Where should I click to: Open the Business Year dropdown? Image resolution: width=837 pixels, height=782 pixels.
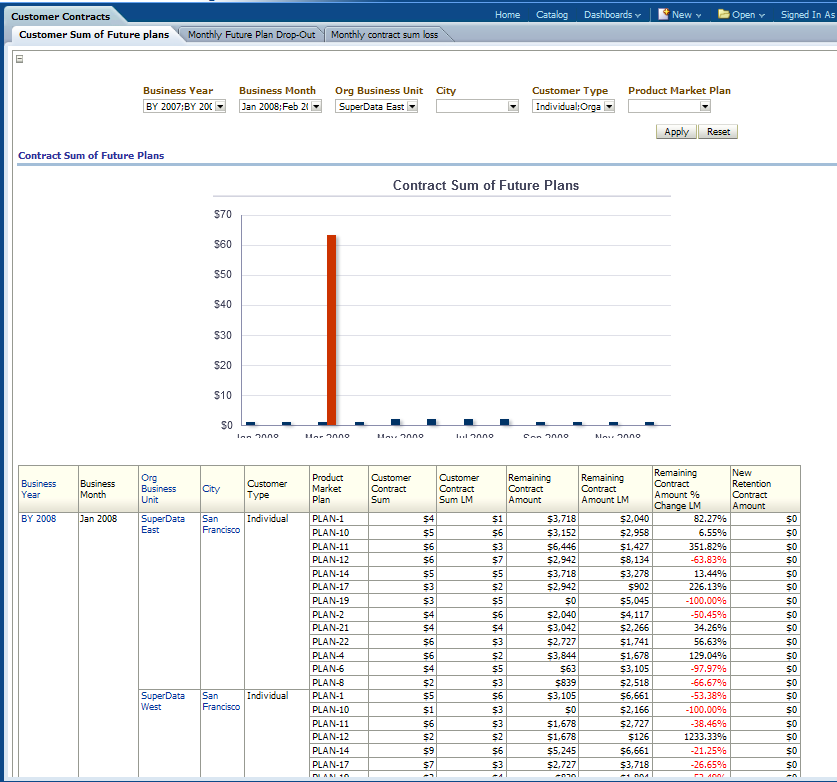[220, 107]
